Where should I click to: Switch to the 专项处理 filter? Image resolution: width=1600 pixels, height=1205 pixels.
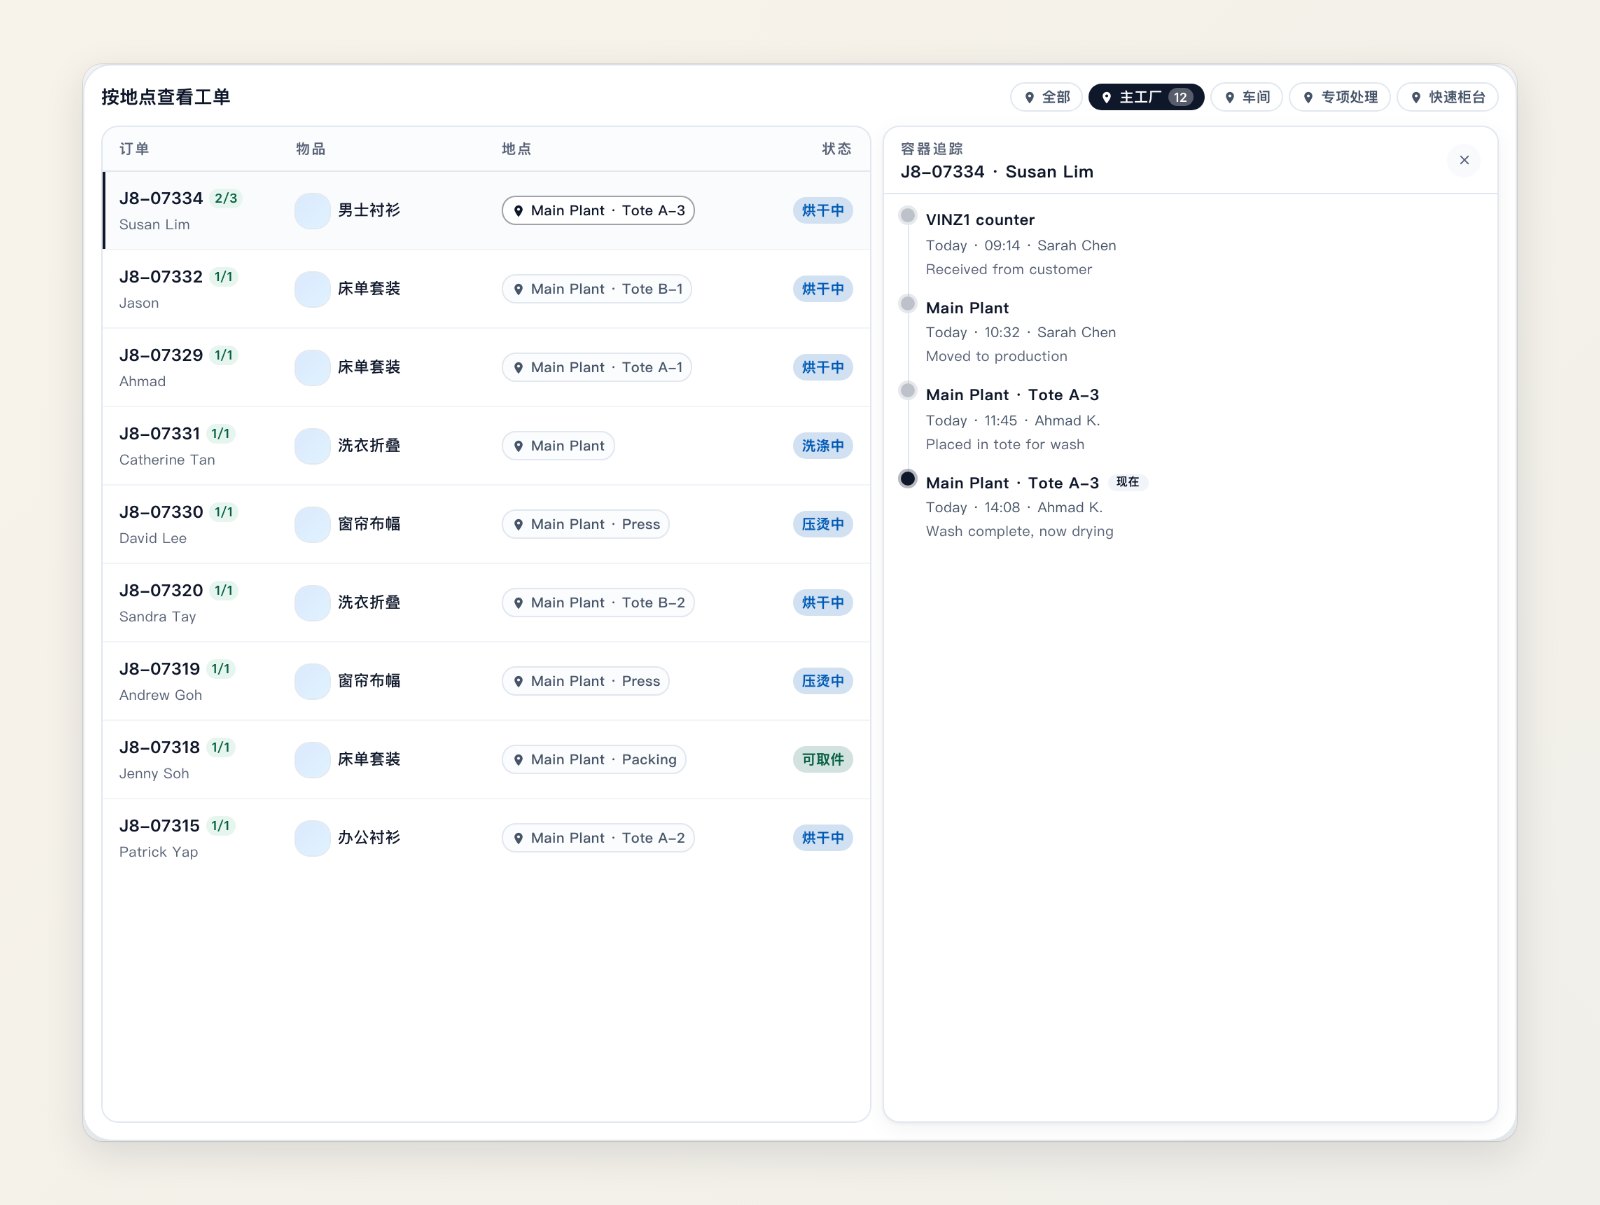pos(1340,97)
